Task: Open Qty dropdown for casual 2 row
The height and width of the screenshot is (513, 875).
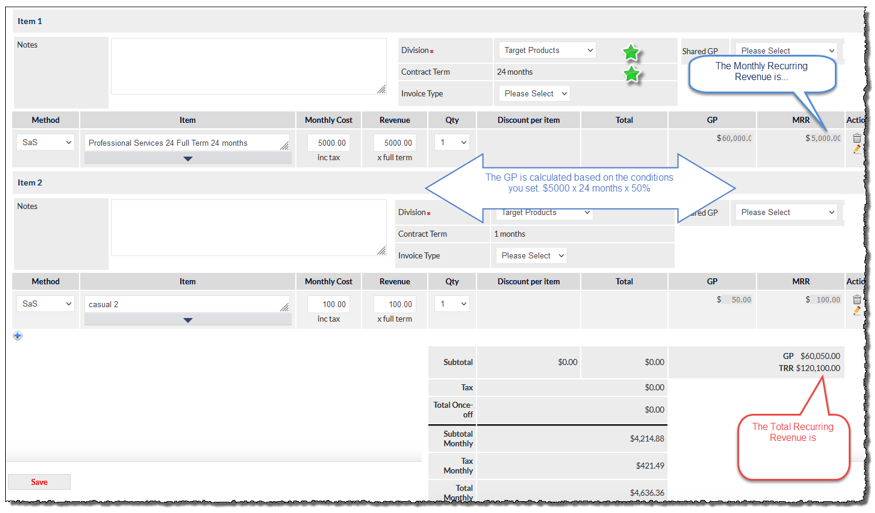Action: click(x=452, y=304)
